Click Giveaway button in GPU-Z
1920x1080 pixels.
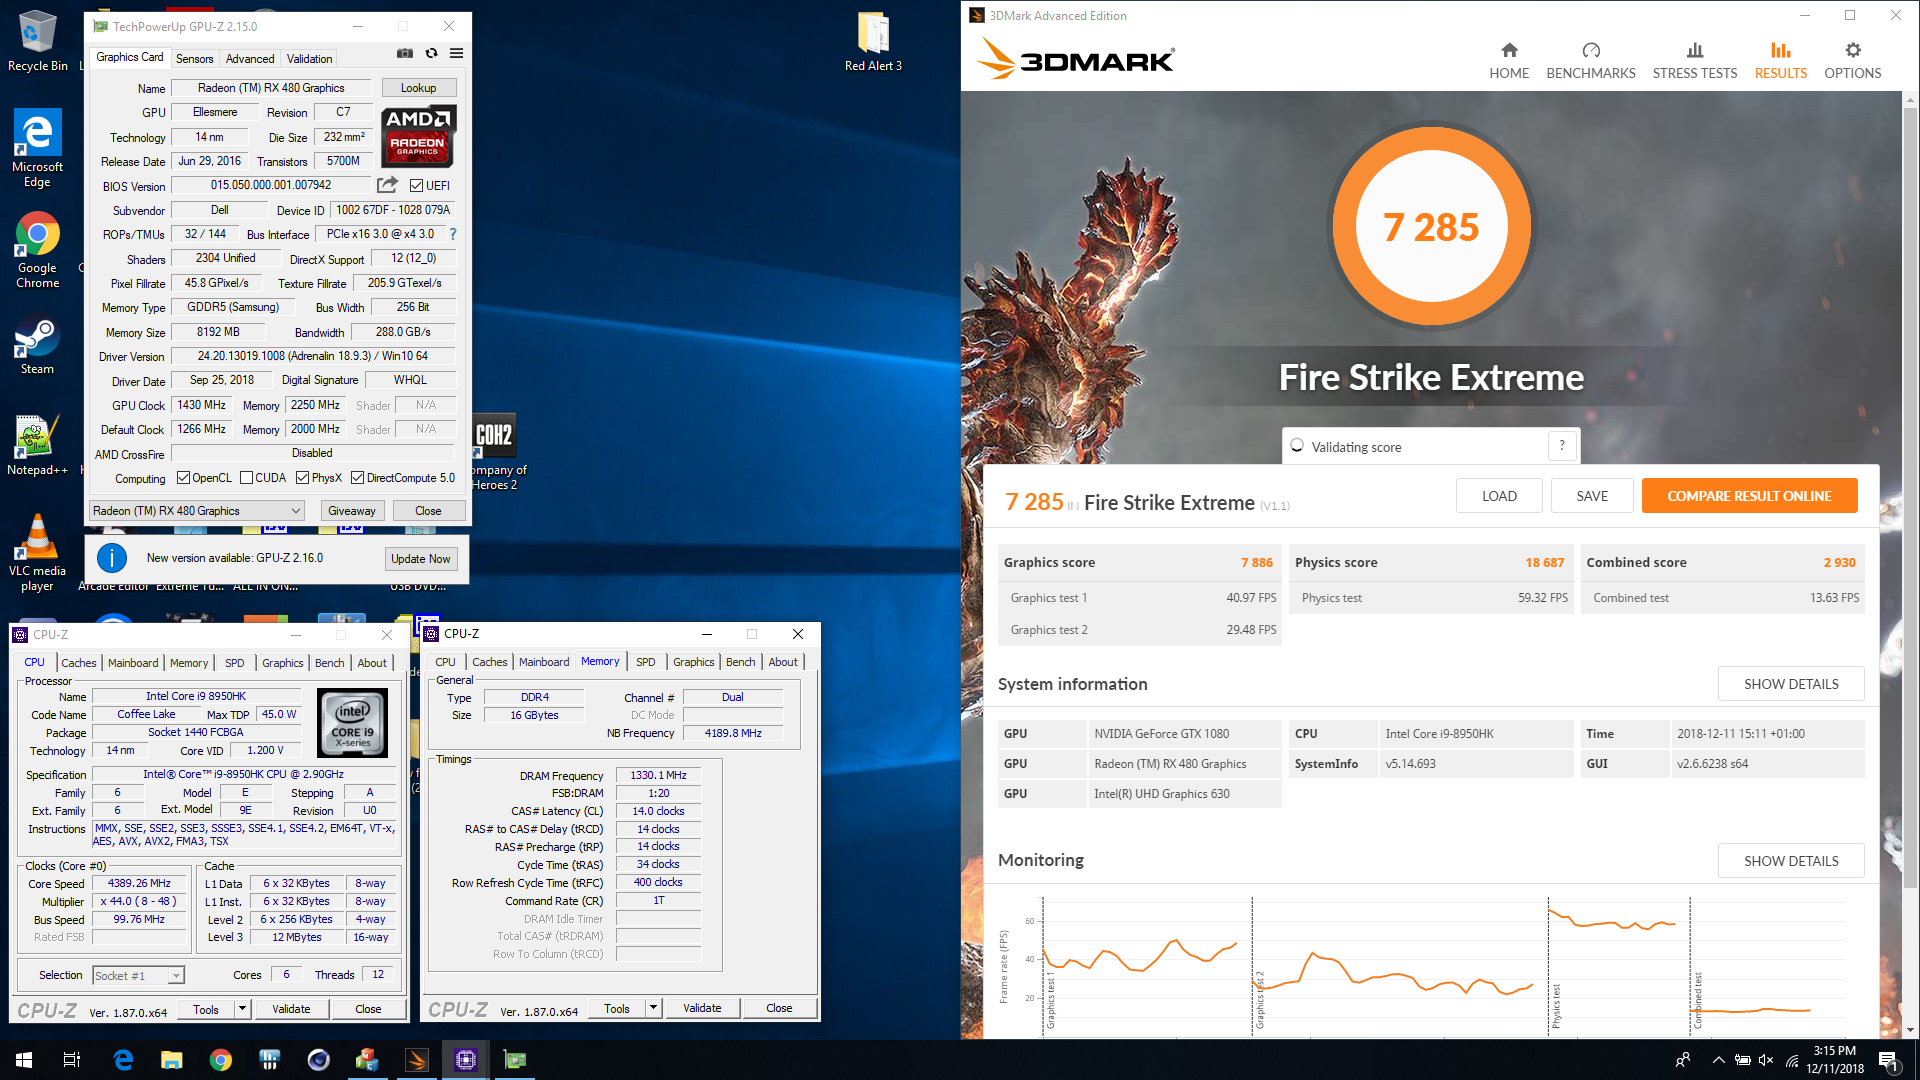(x=352, y=511)
